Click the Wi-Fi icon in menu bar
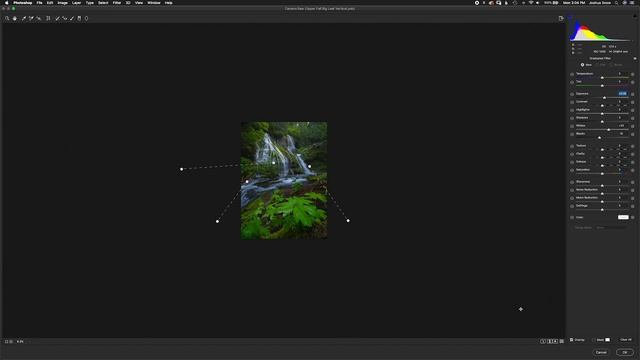Screen dimensions: 640x360 coord(531,3)
